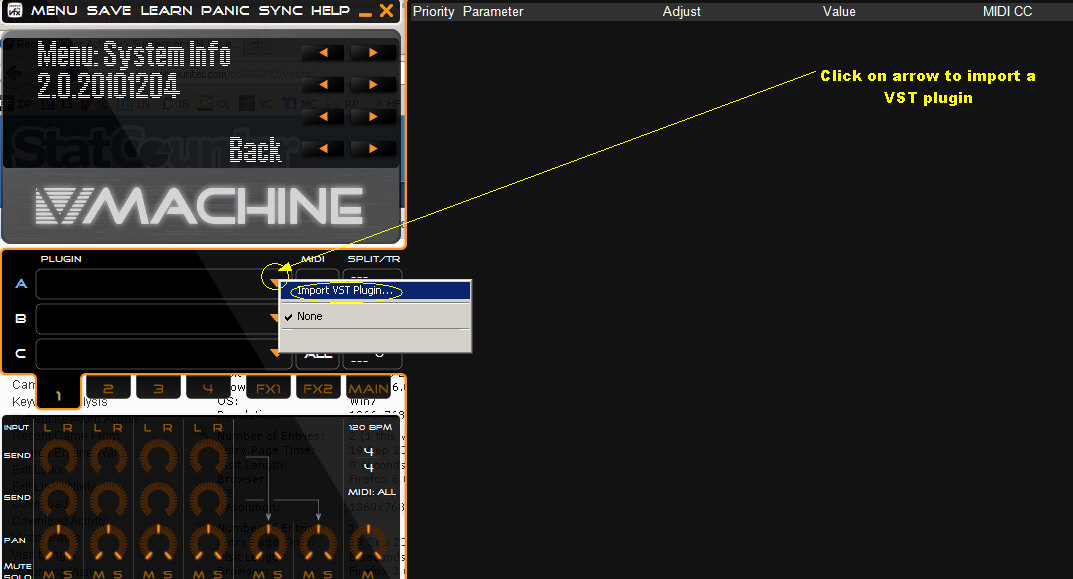Click Pan knob on third channel
The image size is (1073, 579).
click(x=158, y=543)
